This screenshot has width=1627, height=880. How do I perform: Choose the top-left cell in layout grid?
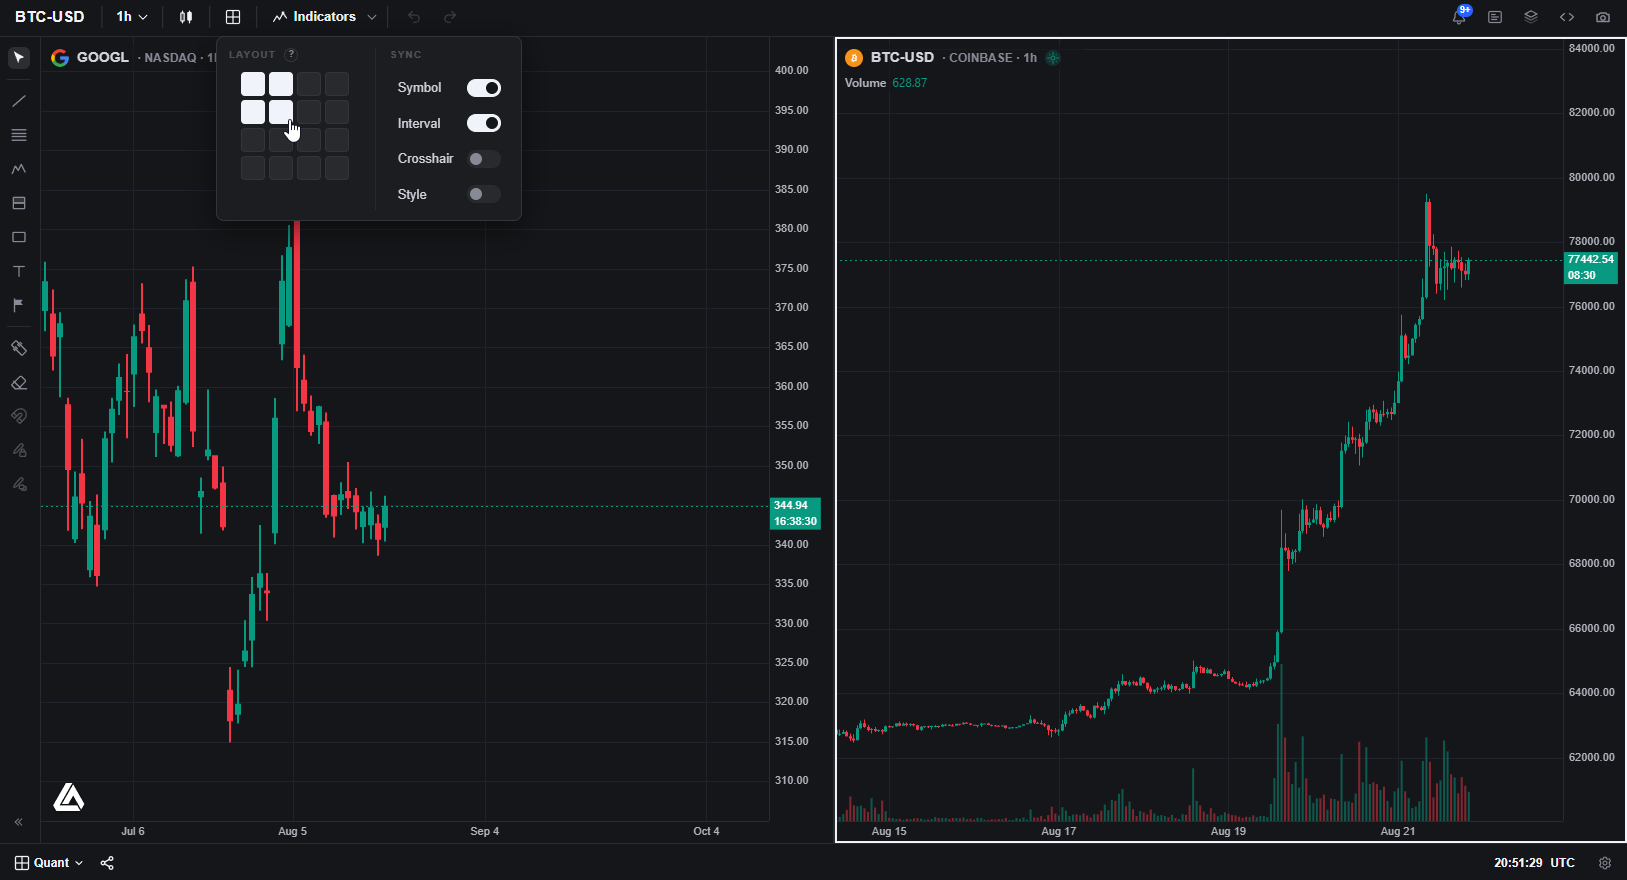[x=253, y=84]
